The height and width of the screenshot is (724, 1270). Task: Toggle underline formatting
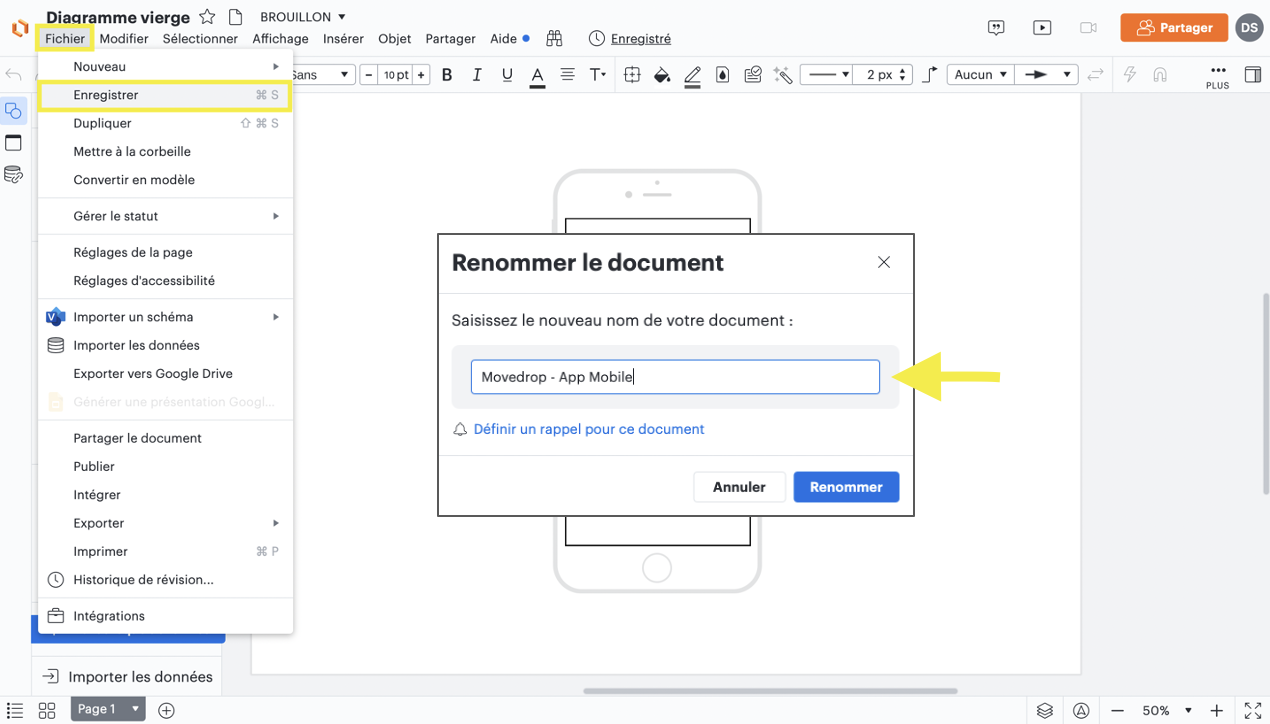click(x=507, y=75)
